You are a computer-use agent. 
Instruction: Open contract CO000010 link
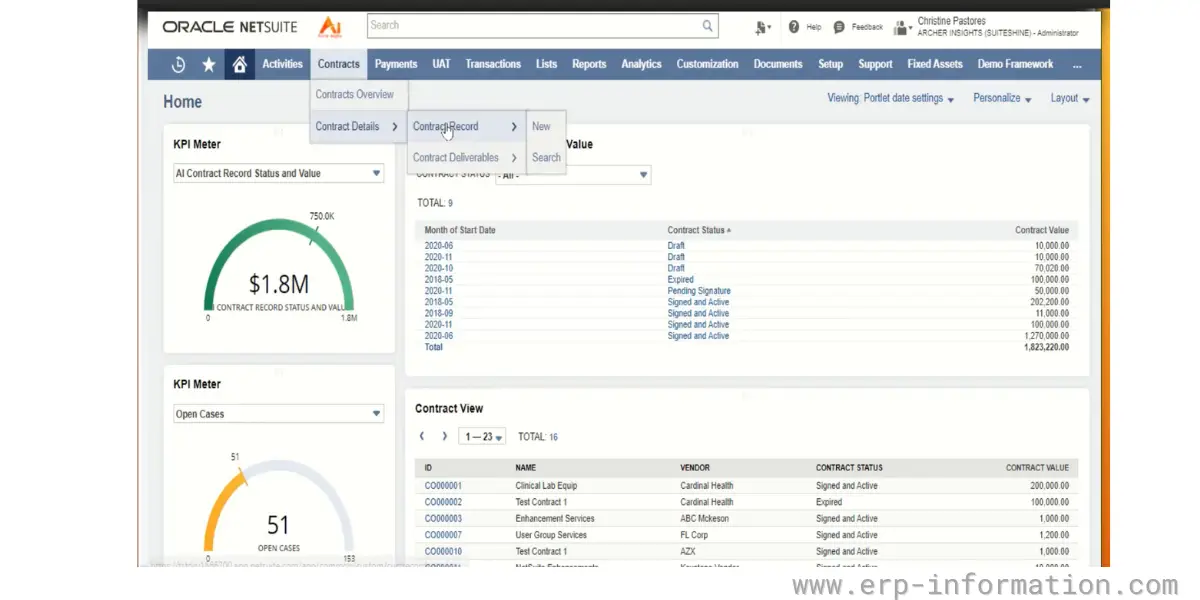coord(443,551)
